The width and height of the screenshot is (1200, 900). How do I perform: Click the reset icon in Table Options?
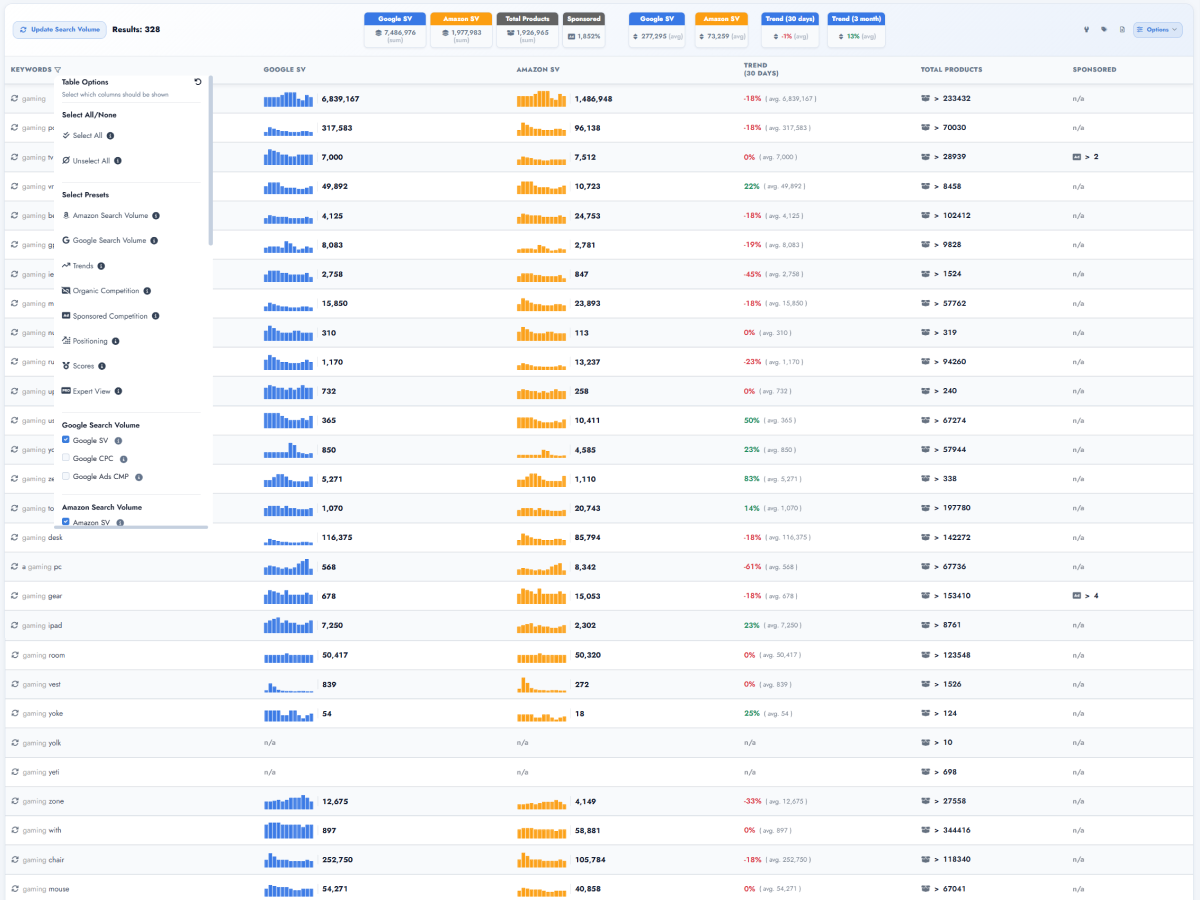click(x=198, y=82)
